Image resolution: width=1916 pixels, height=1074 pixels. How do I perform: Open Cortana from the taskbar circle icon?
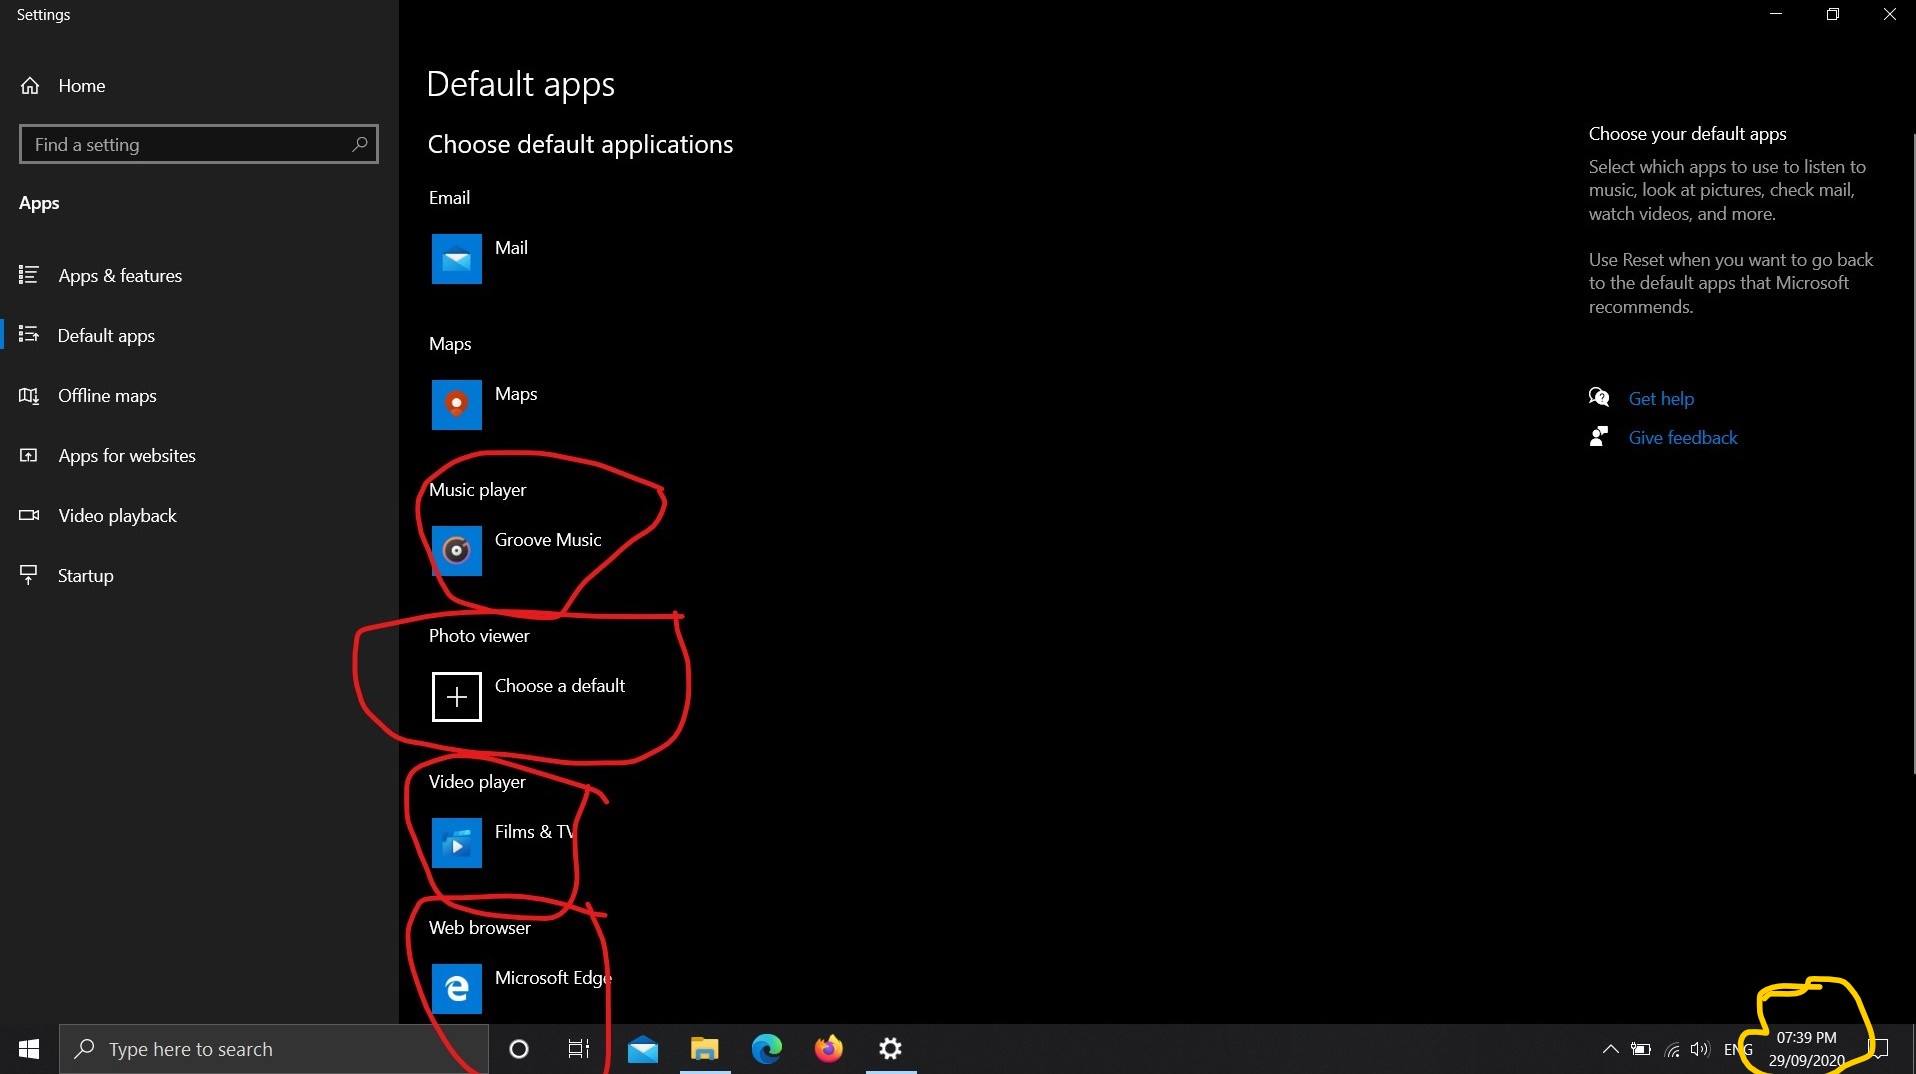[x=518, y=1049]
